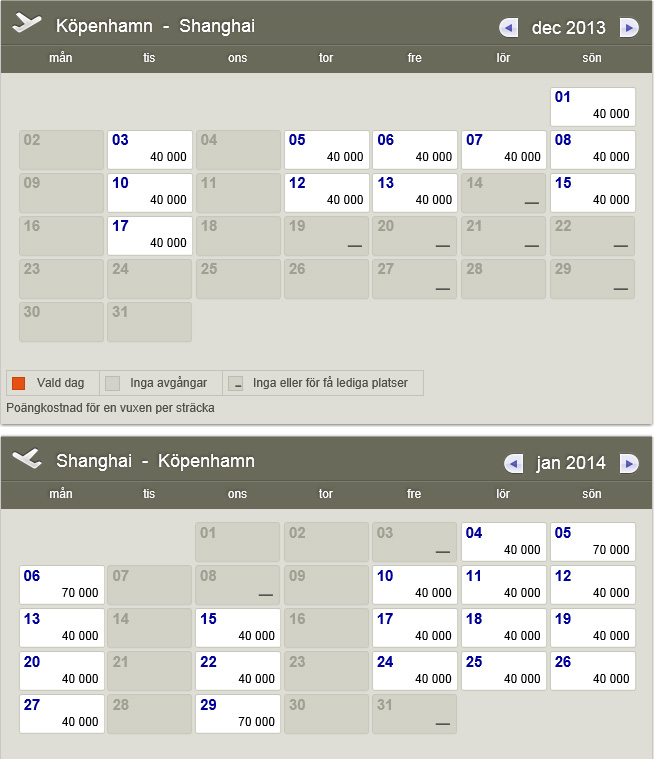Viewport: 654px width, 759px height.
Task: Choose December 08 outbound Sunday
Action: point(592,150)
